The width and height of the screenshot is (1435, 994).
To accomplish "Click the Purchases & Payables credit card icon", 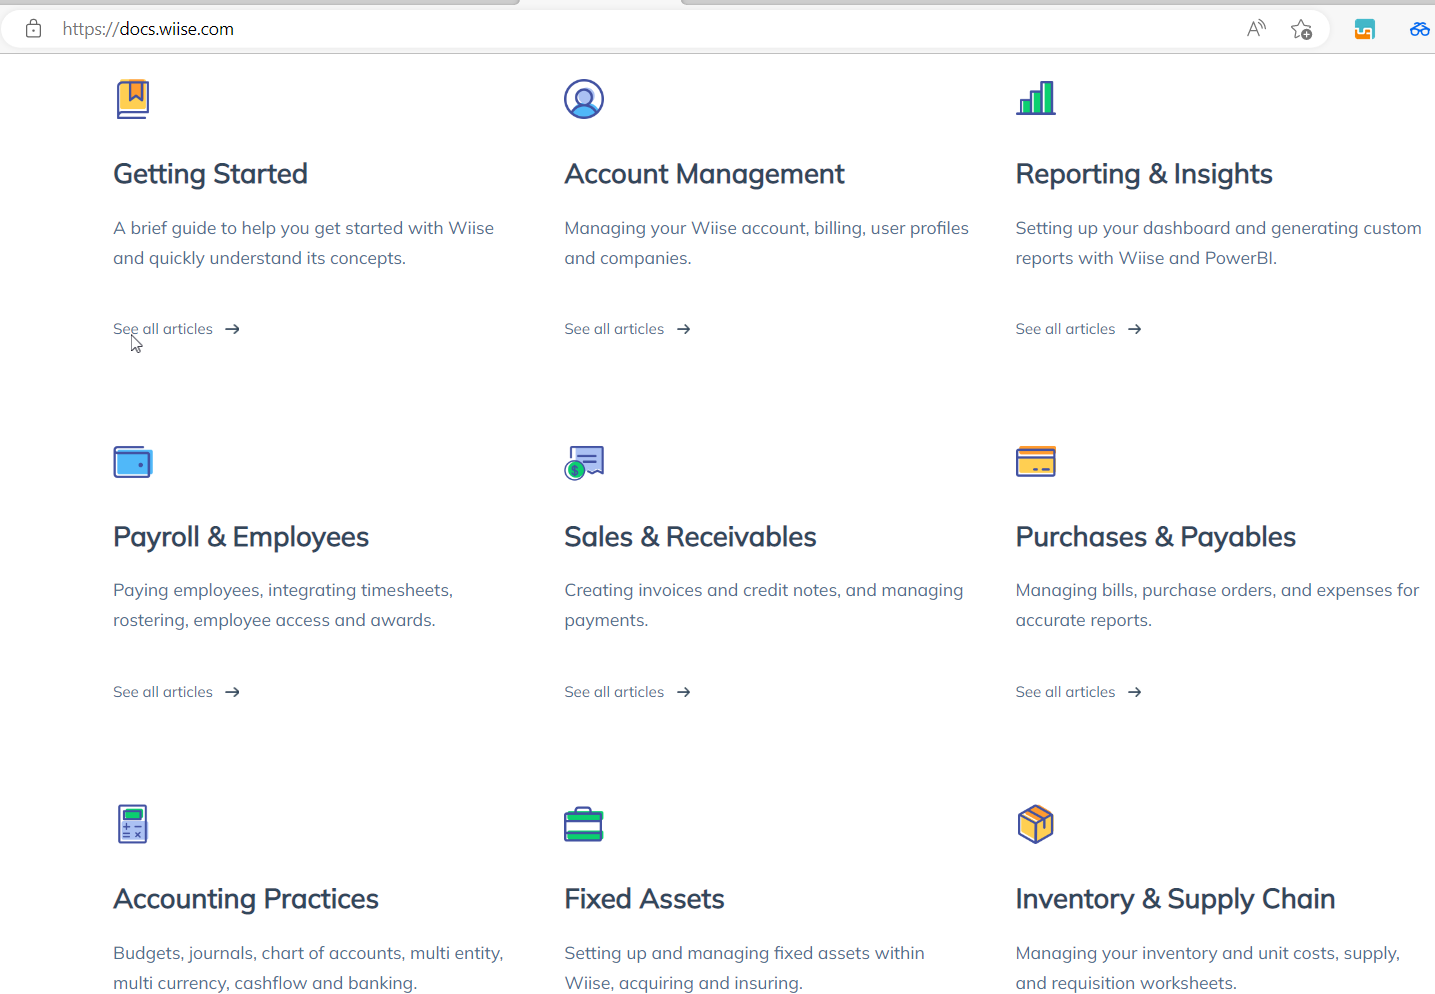I will click(1036, 462).
